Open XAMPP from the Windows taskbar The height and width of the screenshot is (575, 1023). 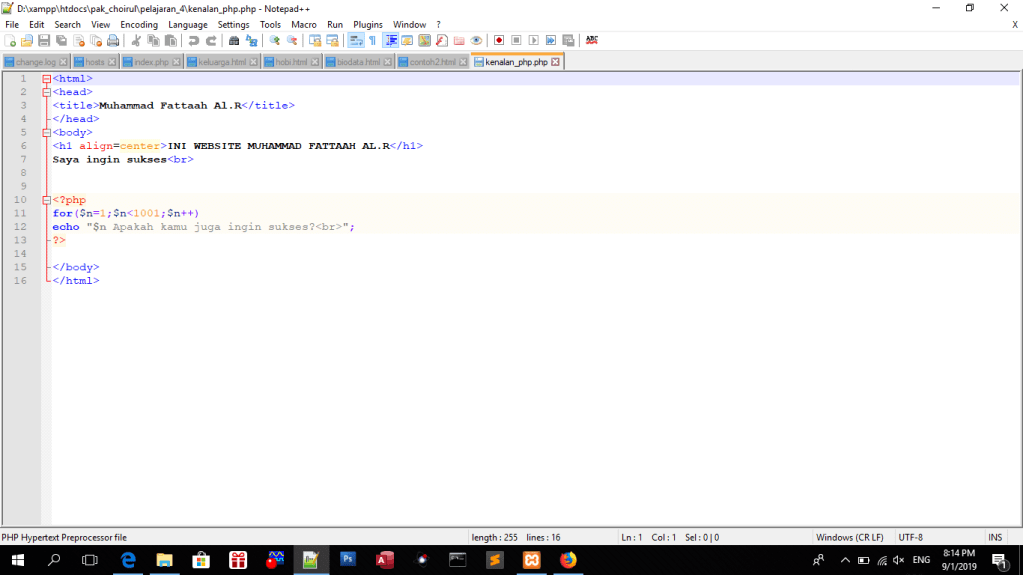tap(532, 560)
